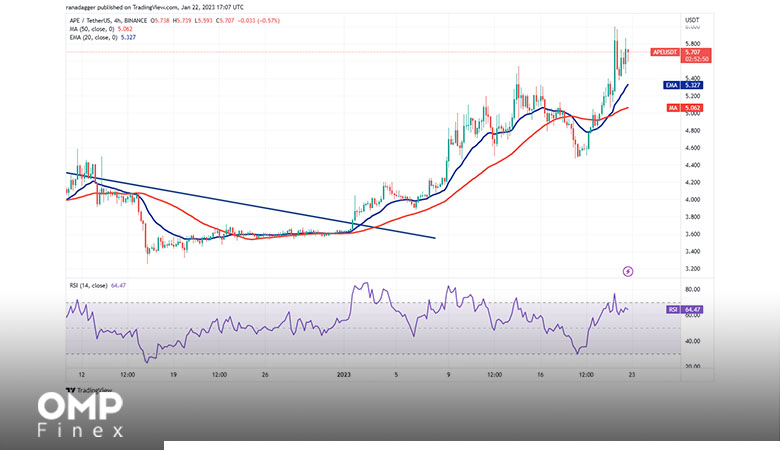The width and height of the screenshot is (780, 450).
Task: Click the red MA 5.062 axis tag
Action: coord(684,108)
